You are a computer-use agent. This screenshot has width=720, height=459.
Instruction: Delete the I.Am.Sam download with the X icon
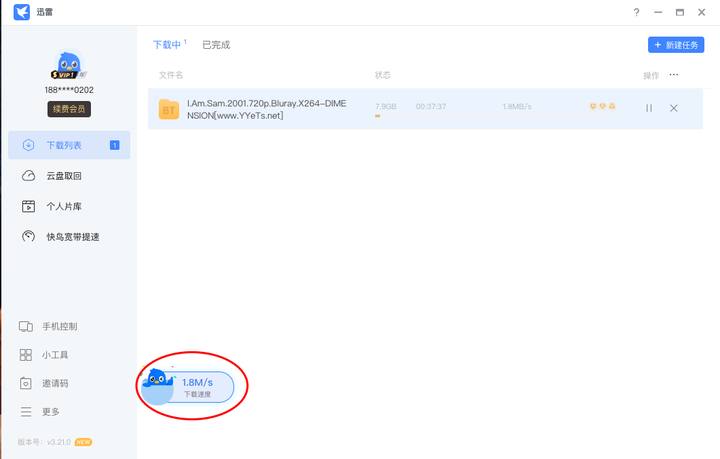pyautogui.click(x=673, y=108)
